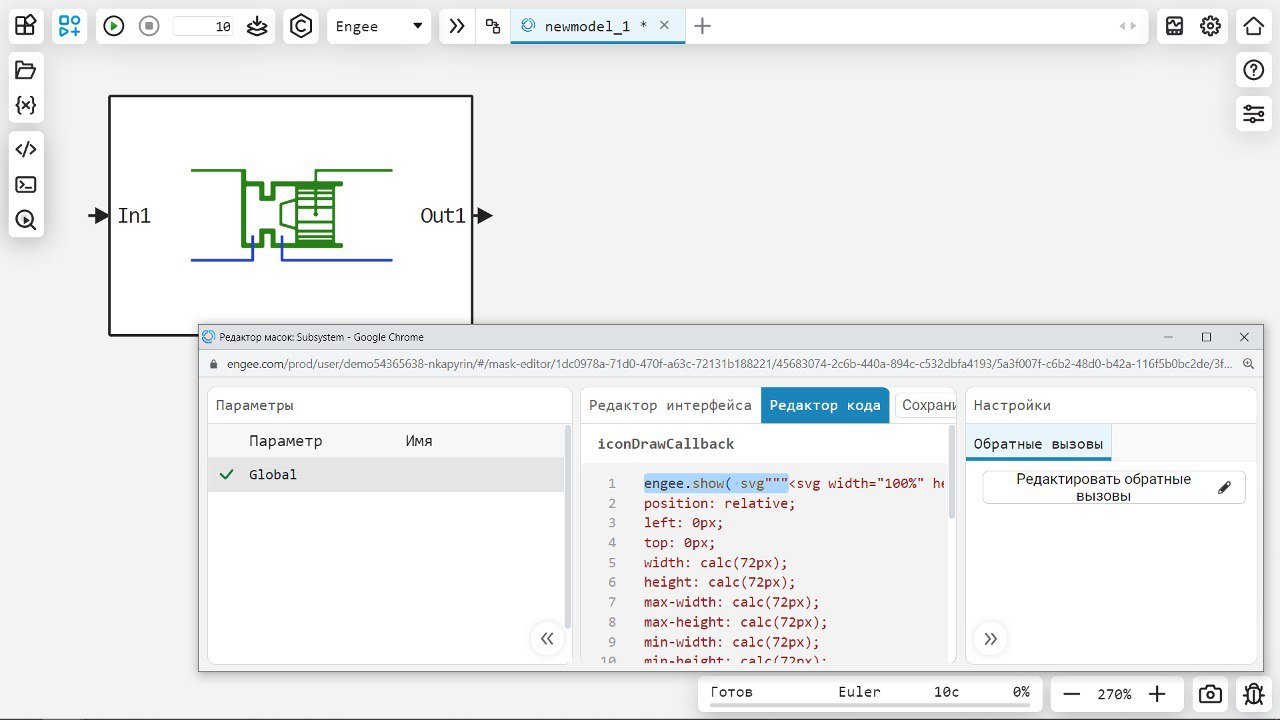This screenshot has height=720, width=1280.
Task: Minimize the mask editor window
Action: 1168,337
